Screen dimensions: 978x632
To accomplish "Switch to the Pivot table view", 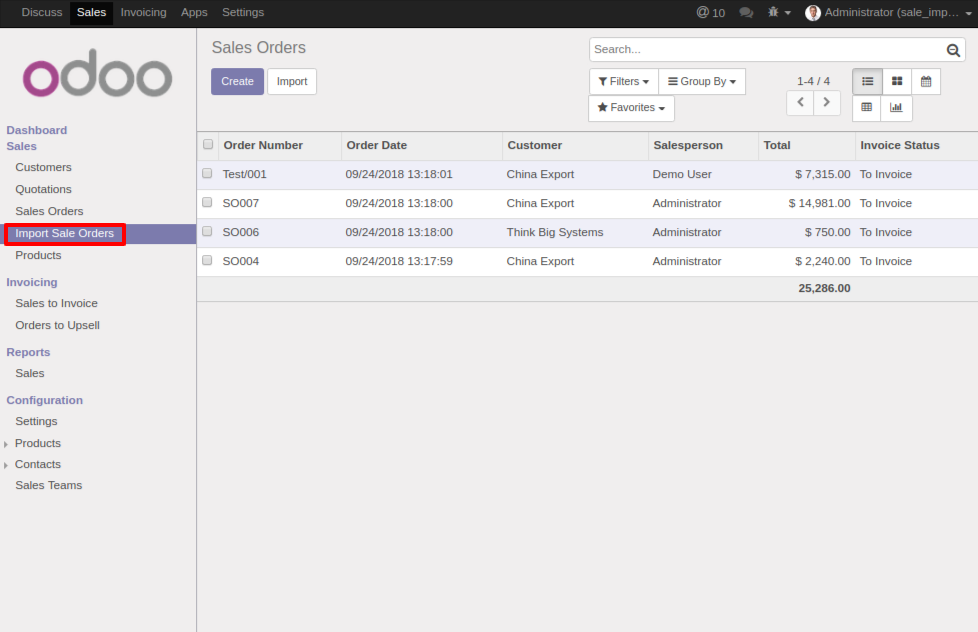I will 867,108.
